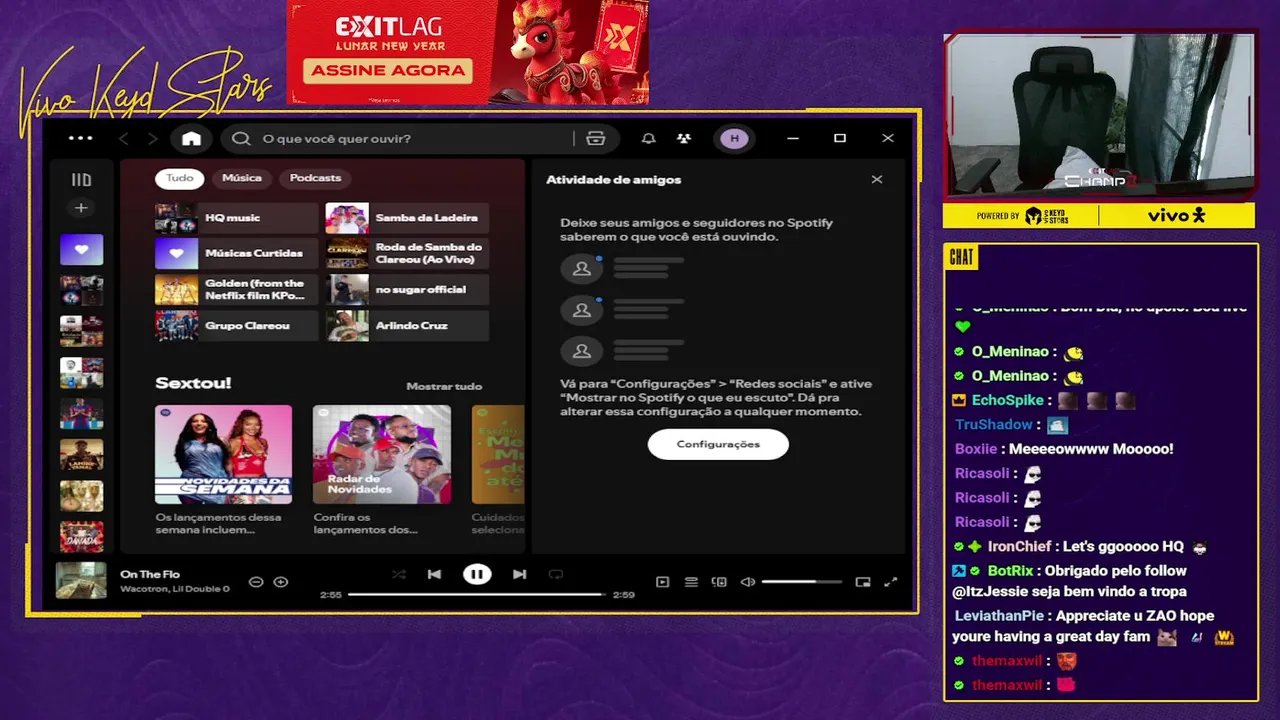The width and height of the screenshot is (1280, 720).
Task: Click 'Mostrar tudo' link
Action: (x=444, y=386)
